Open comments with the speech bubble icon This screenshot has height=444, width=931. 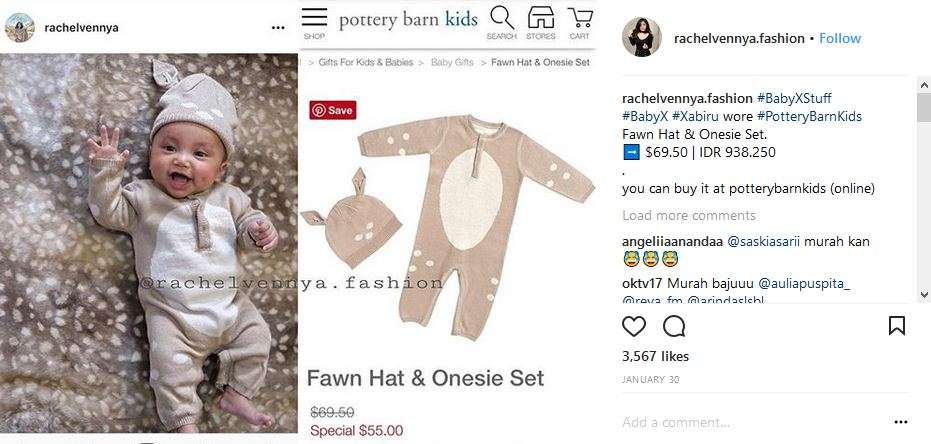coord(674,326)
